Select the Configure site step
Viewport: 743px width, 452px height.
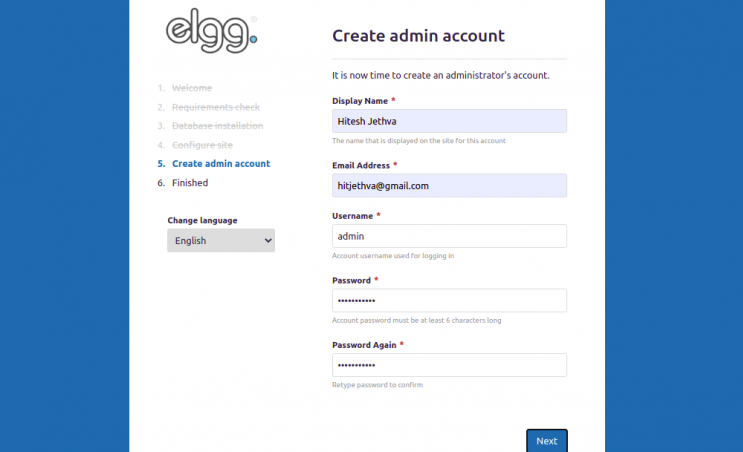click(202, 145)
